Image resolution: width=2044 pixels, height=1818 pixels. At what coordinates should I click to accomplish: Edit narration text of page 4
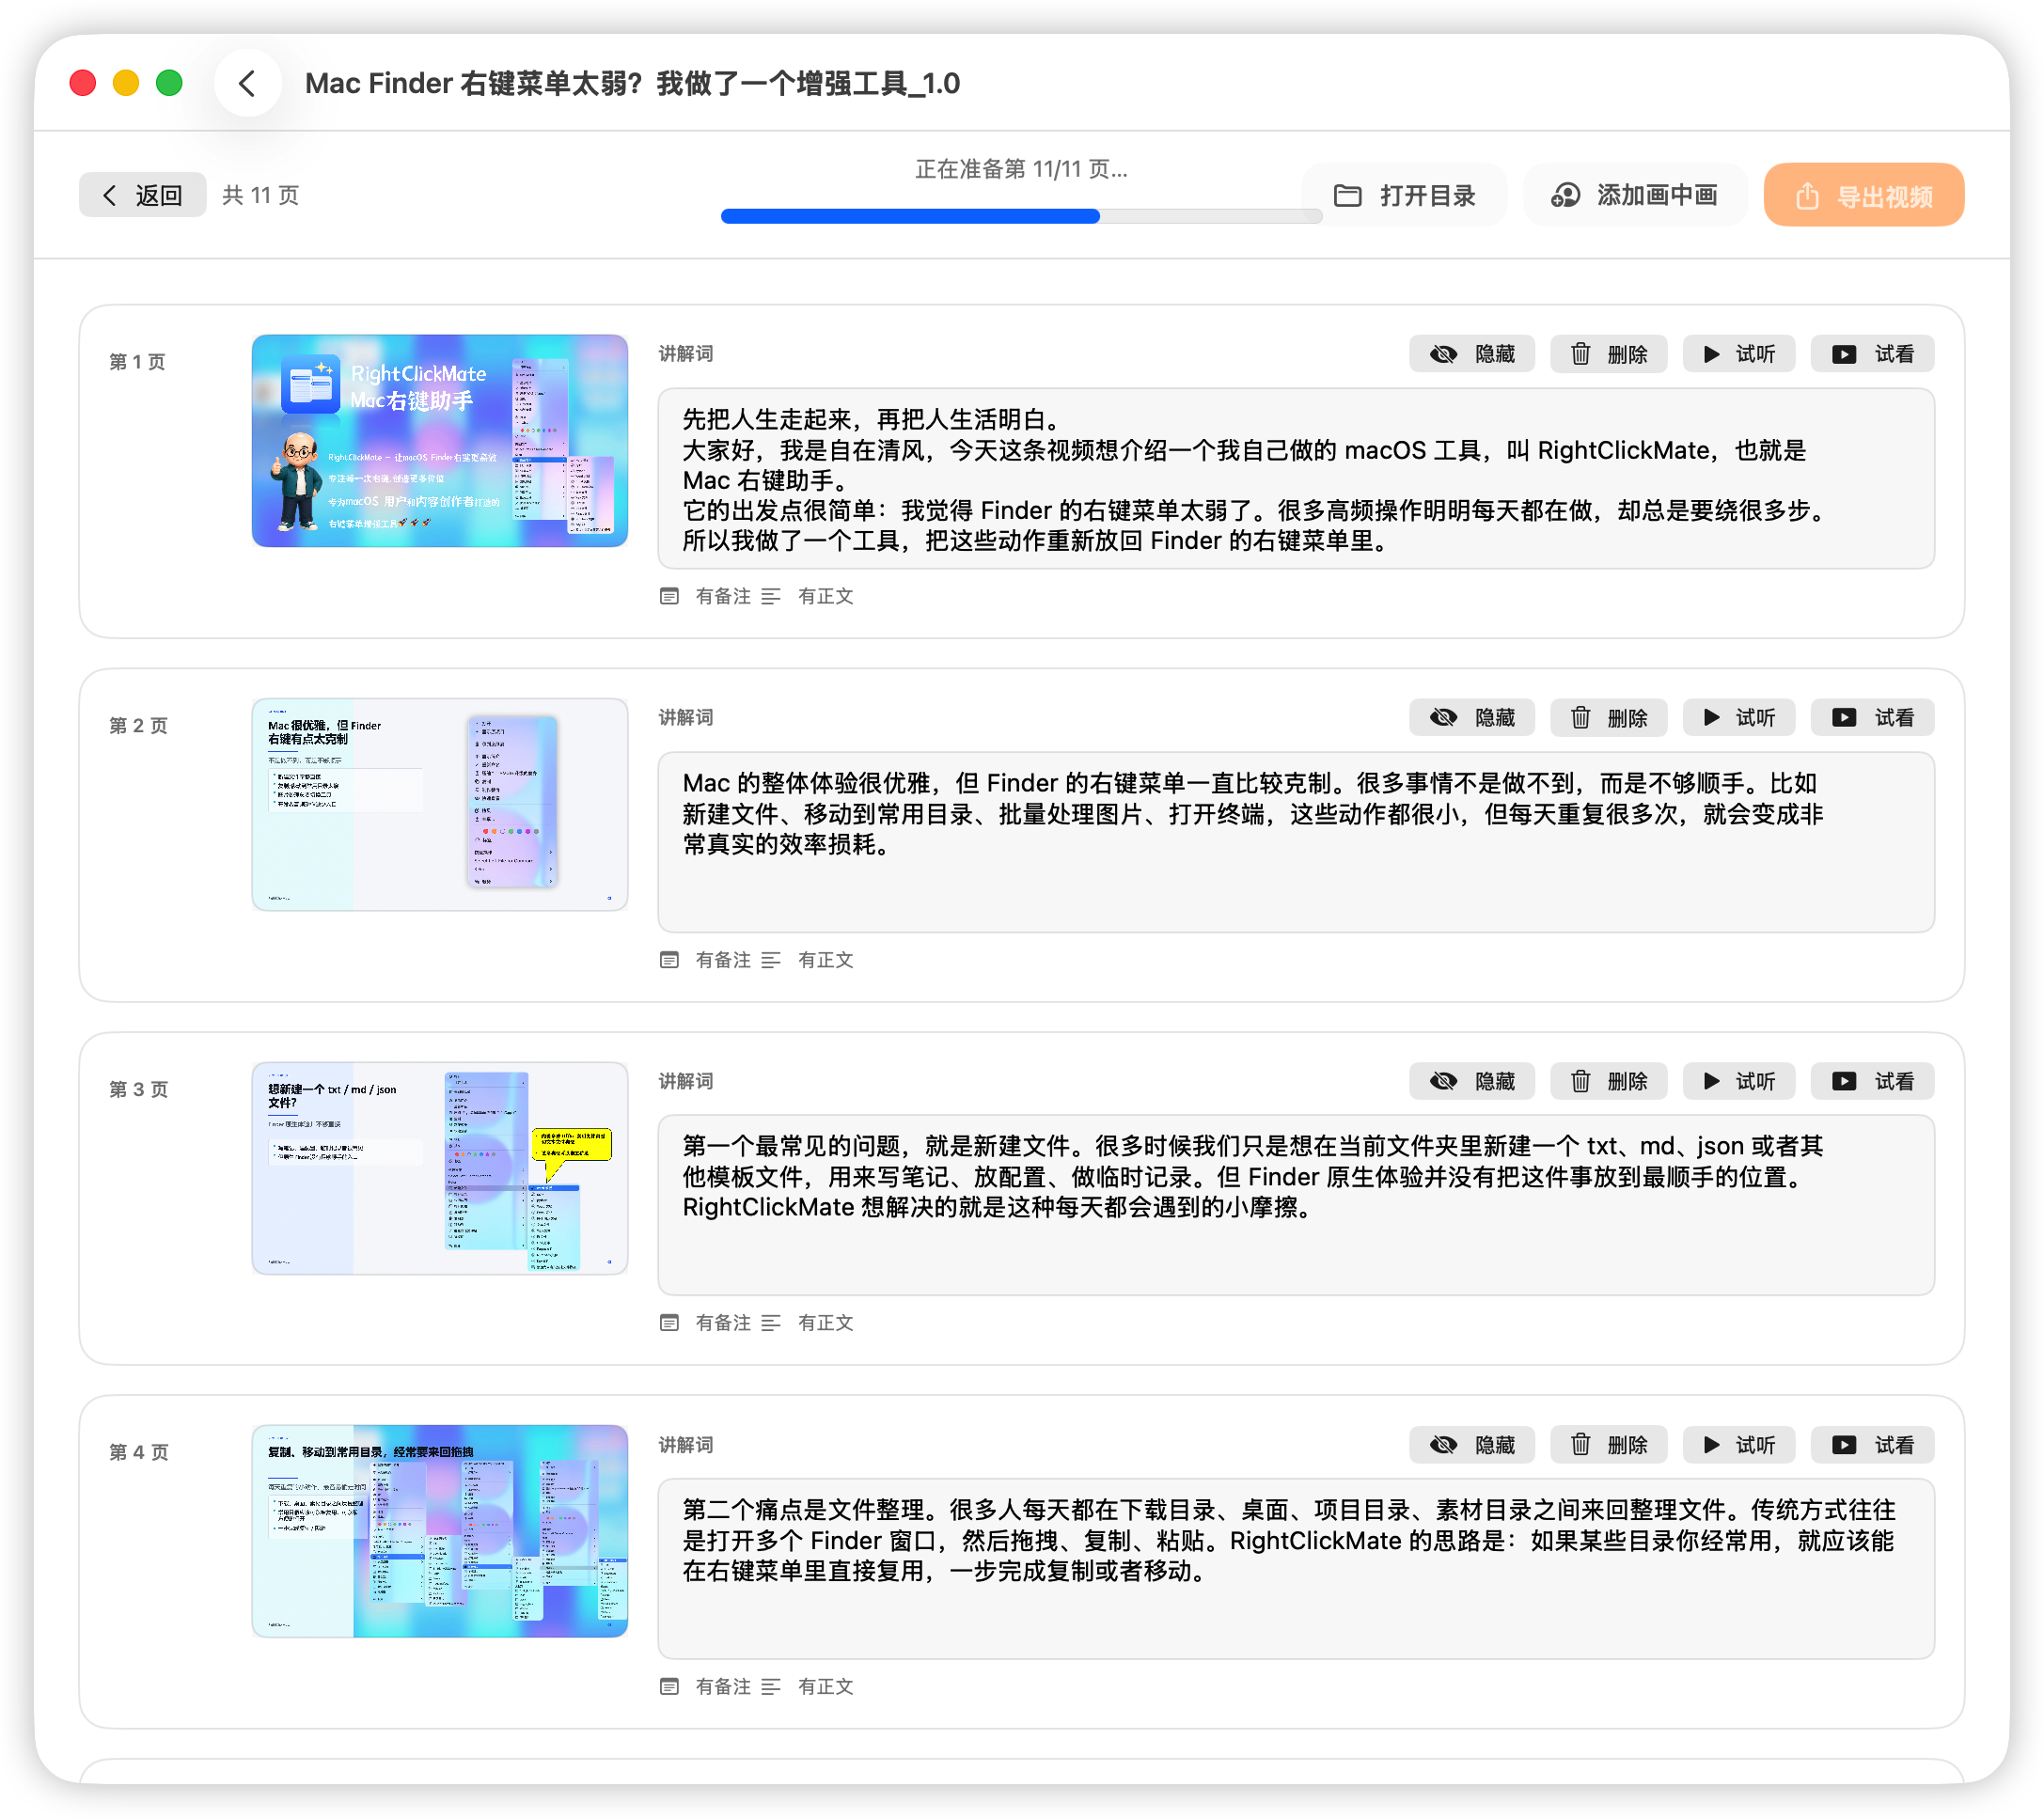(1296, 1570)
